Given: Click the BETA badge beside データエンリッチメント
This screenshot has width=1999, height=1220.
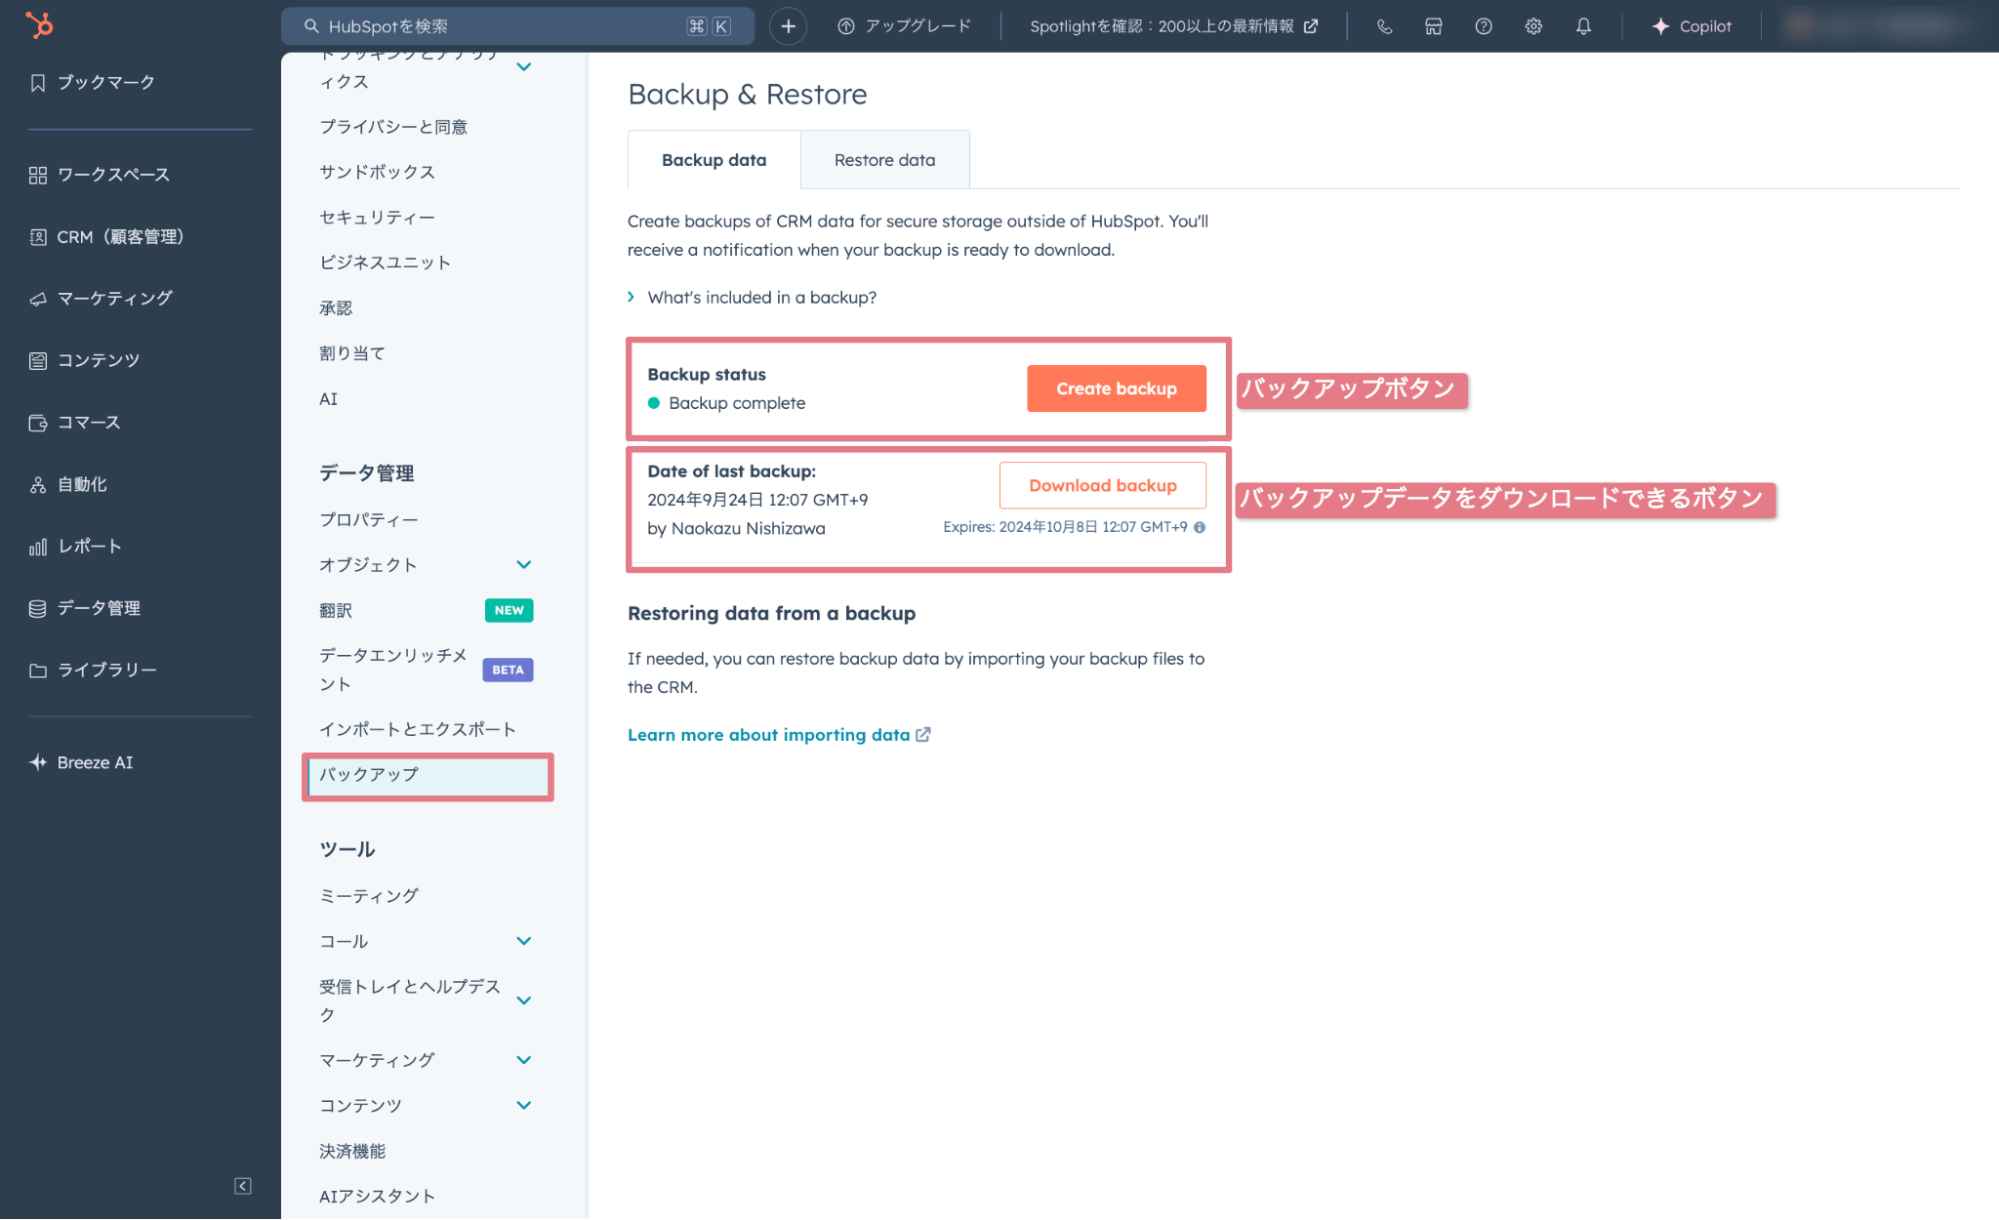Looking at the screenshot, I should click(x=508, y=670).
